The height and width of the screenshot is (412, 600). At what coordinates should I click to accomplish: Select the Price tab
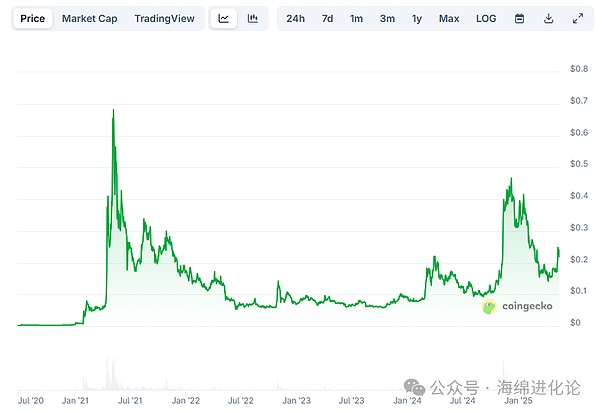click(32, 18)
